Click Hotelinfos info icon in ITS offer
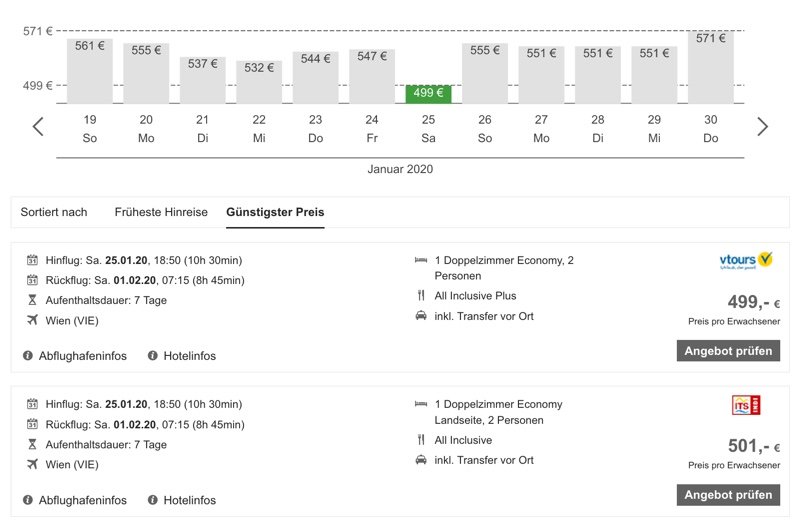 153,500
